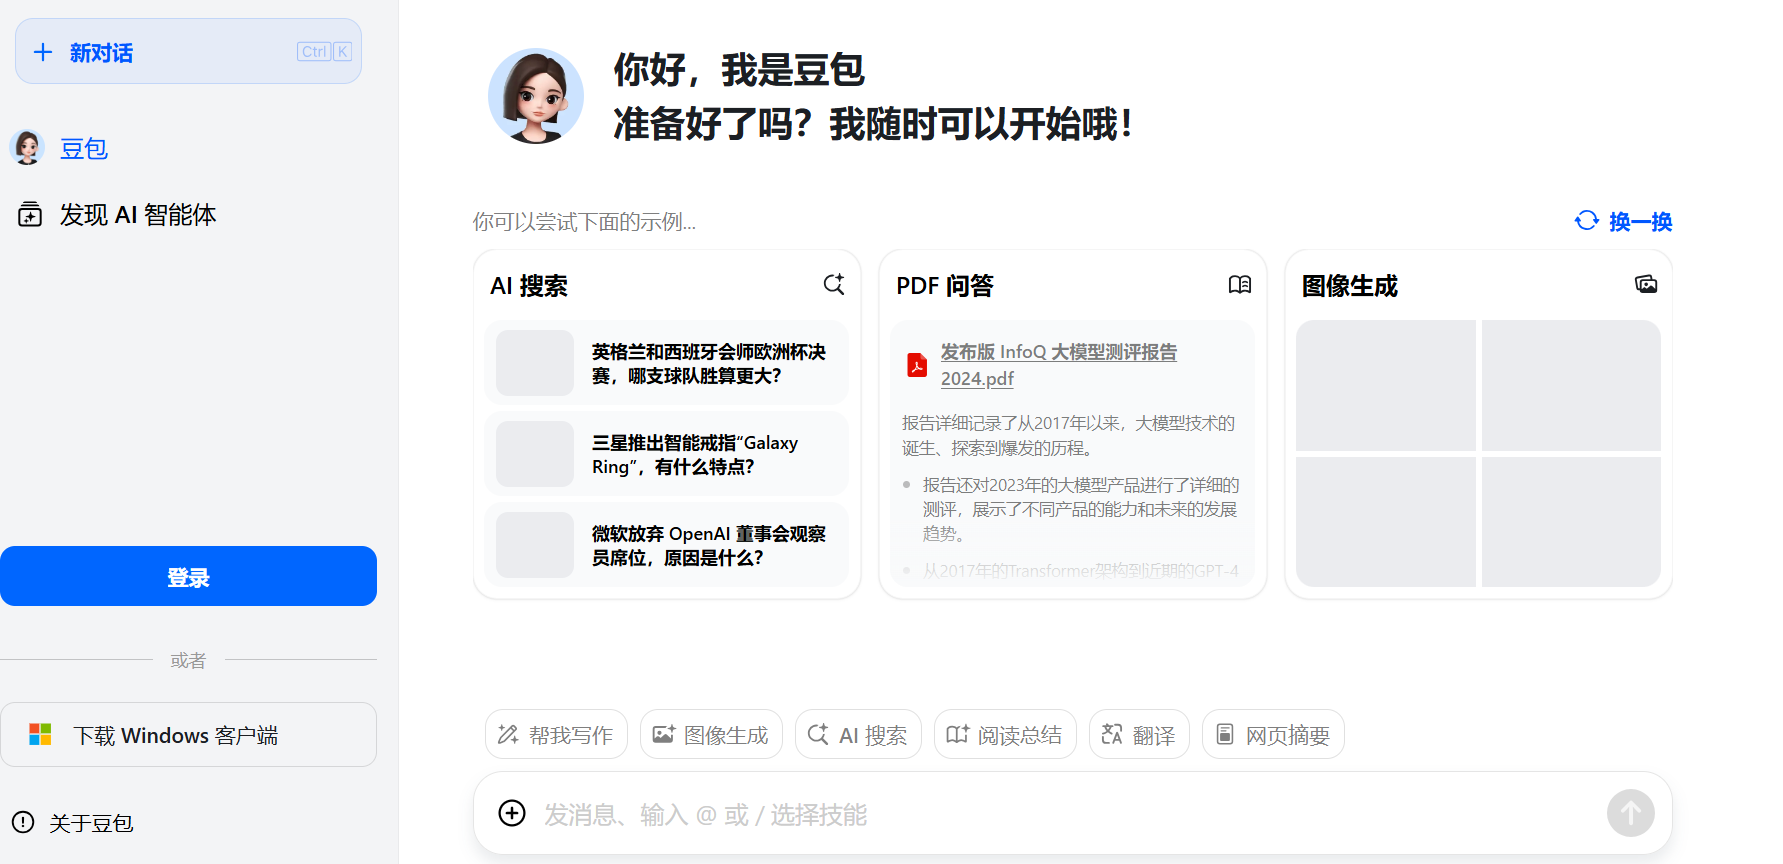Click the images icon on 图像生成 card
Screen dimensions: 1783x864
coord(1646,285)
